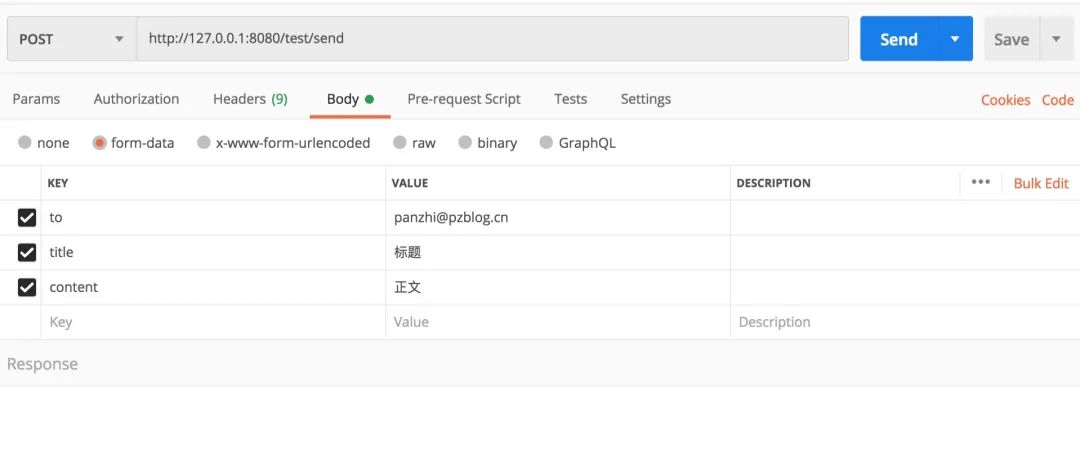
Task: Disable the 'content' parameter row checkbox
Action: coord(27,287)
